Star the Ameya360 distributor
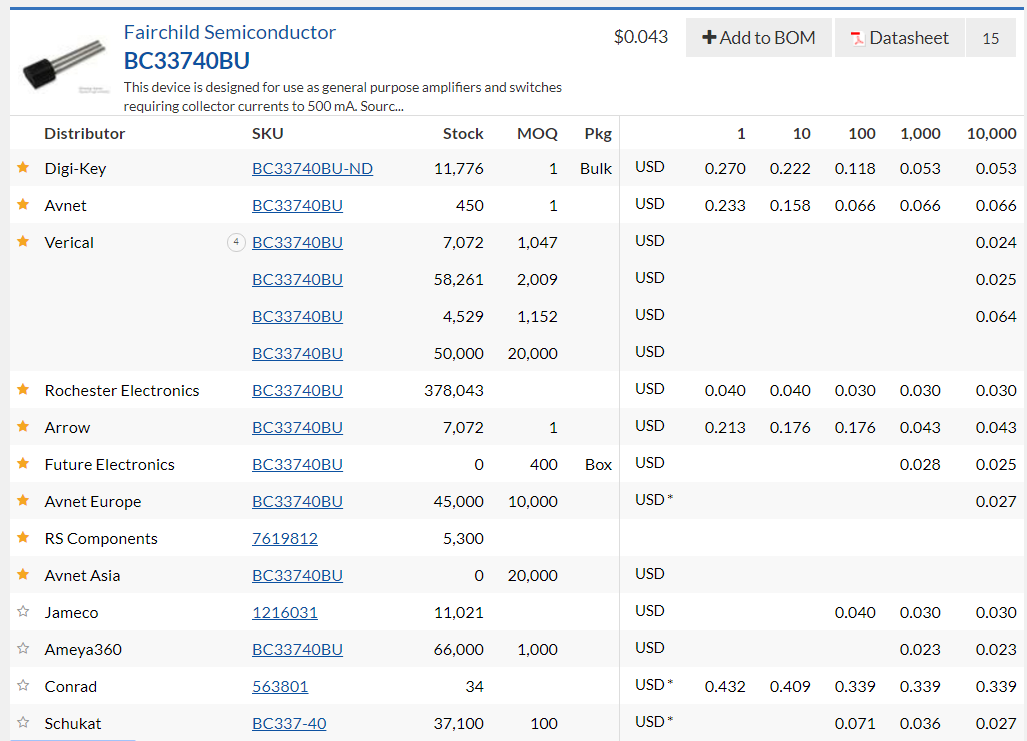Image resolution: width=1027 pixels, height=741 pixels. (23, 649)
